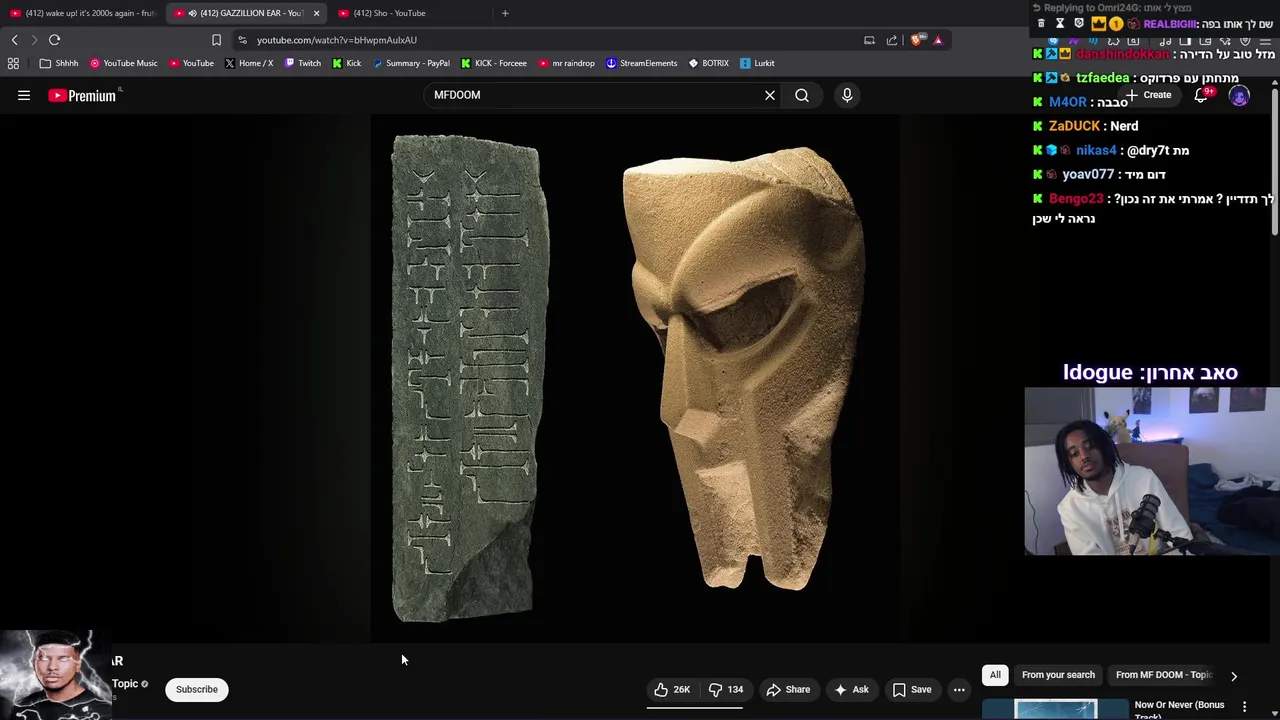The width and height of the screenshot is (1280, 720).
Task: Open the Lurkit bookmark
Action: [757, 63]
